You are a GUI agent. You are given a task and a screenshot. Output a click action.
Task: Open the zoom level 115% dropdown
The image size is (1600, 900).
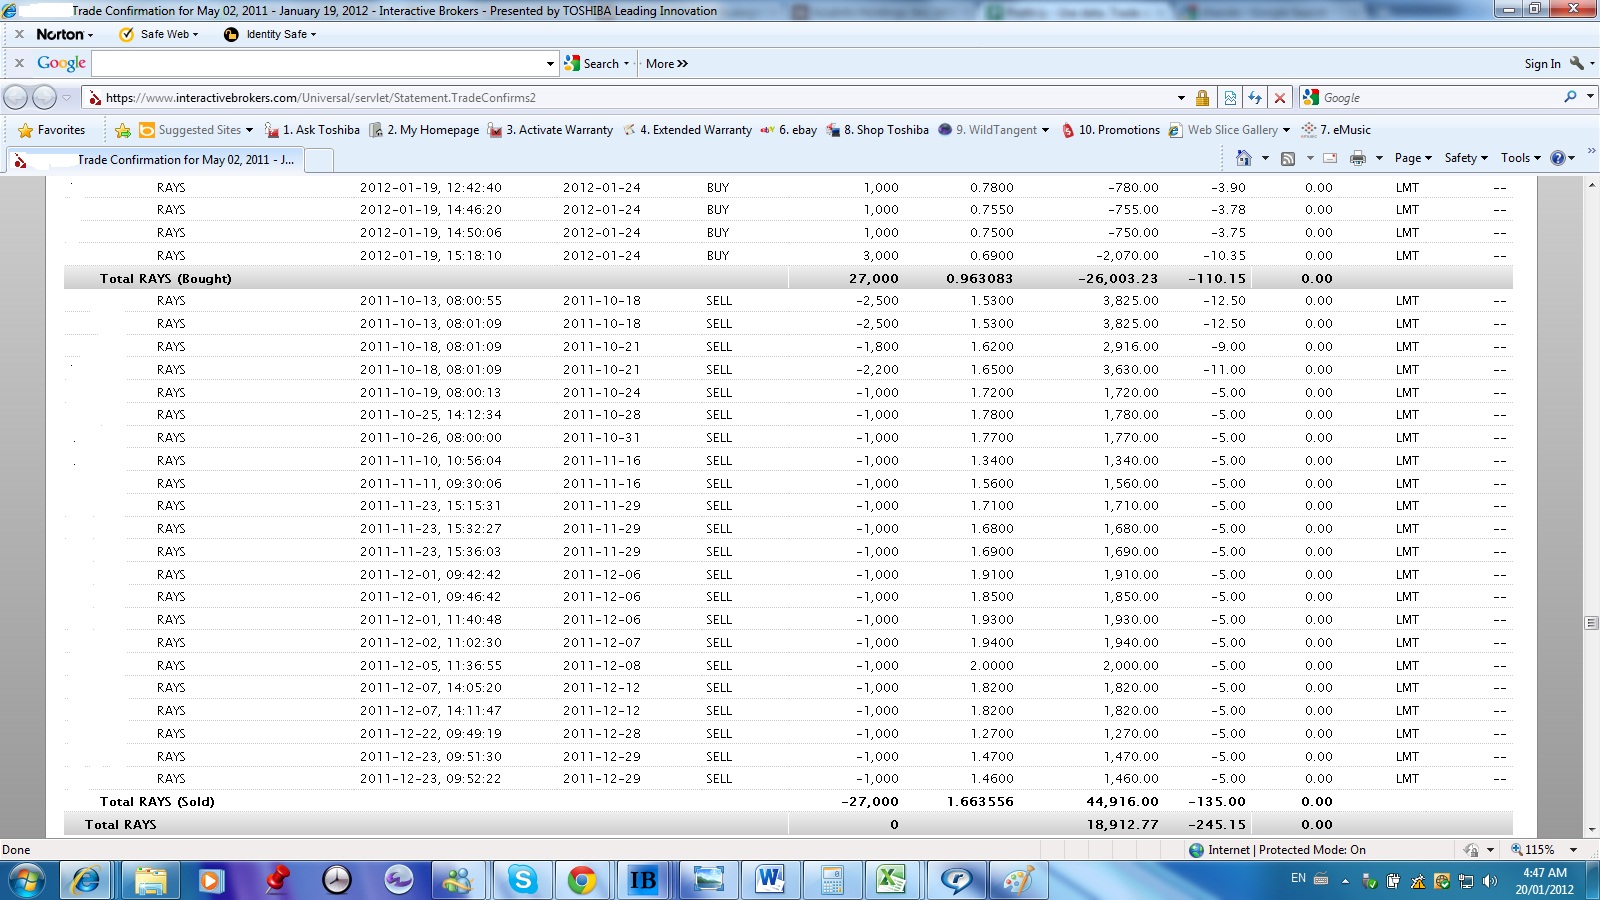point(1546,850)
